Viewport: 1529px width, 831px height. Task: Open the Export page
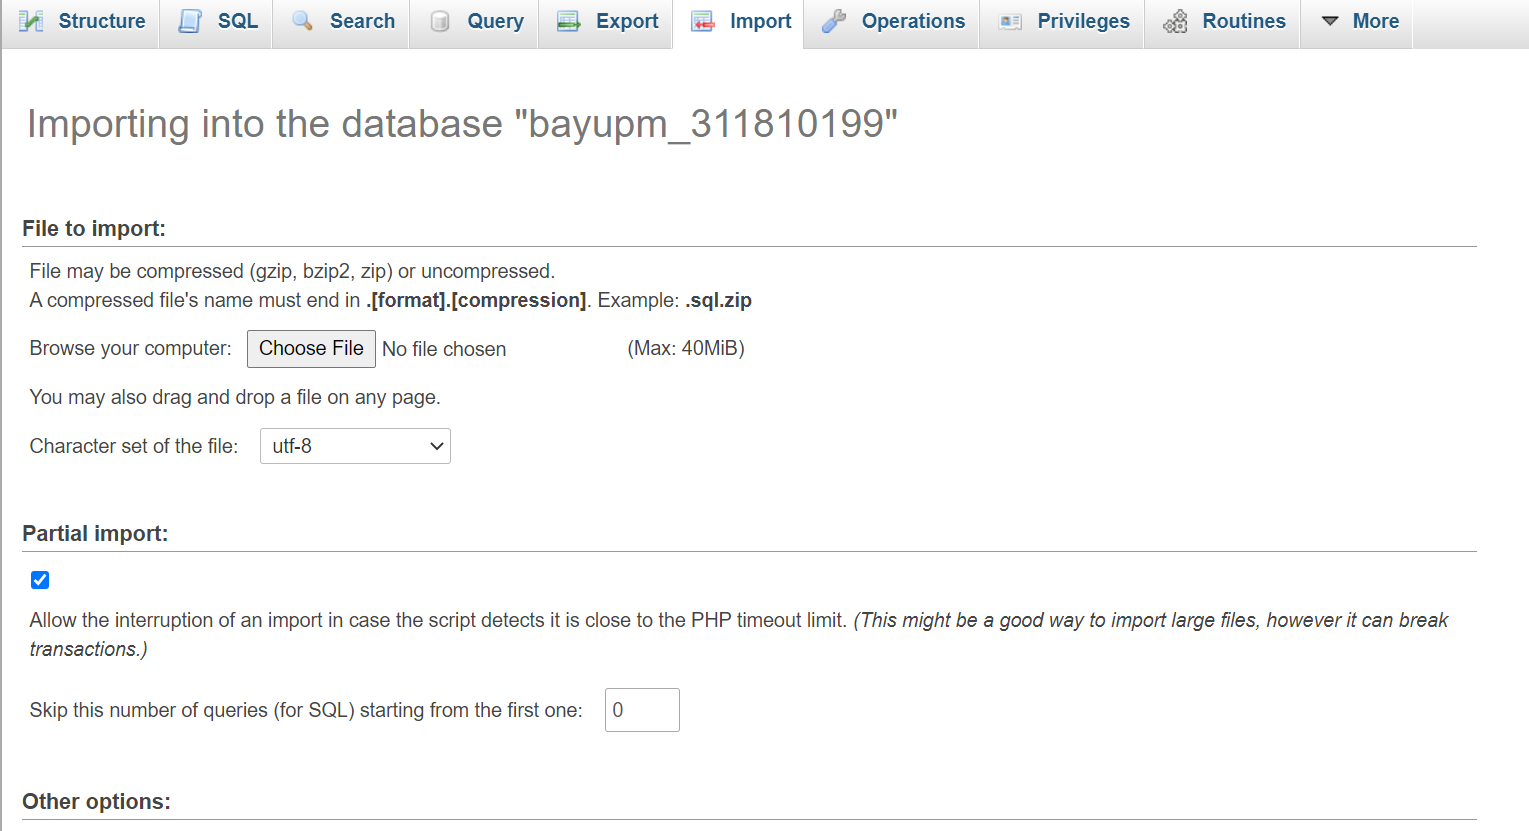(x=605, y=21)
